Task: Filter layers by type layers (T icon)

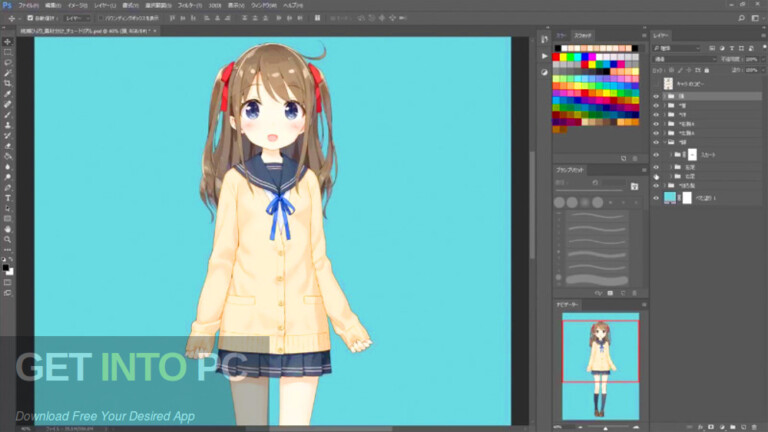Action: (732, 48)
